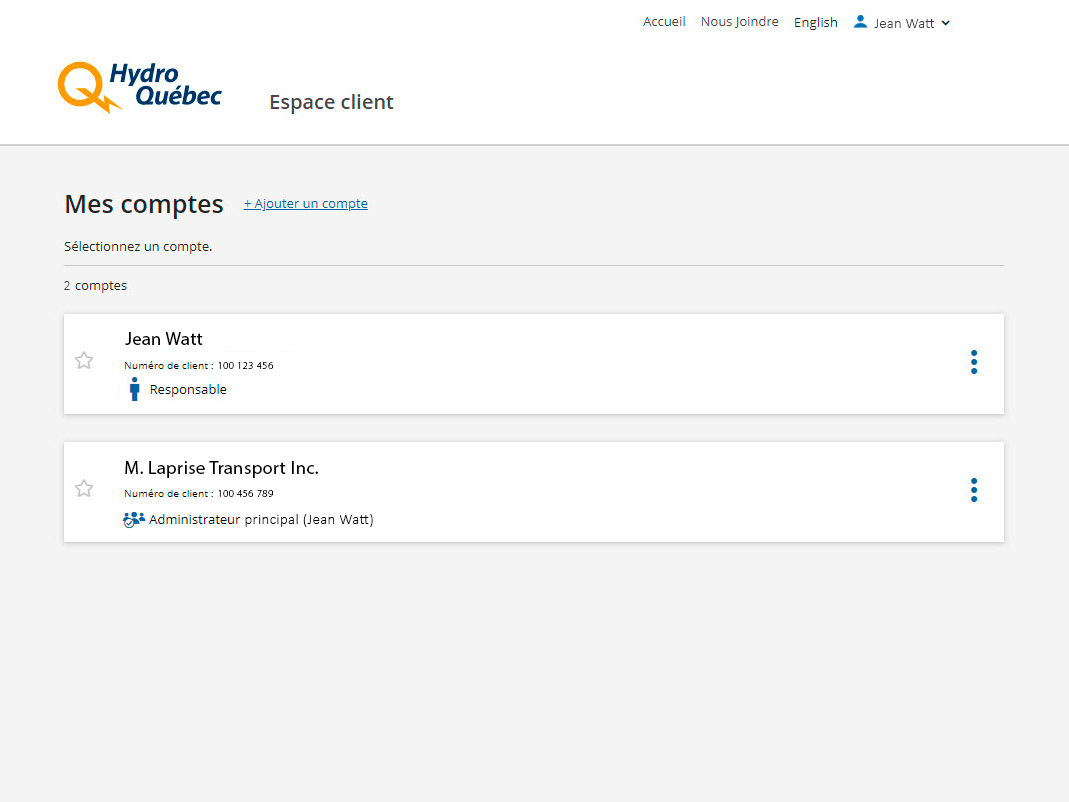Switch the language to English
The height and width of the screenshot is (802, 1069).
[x=815, y=23]
